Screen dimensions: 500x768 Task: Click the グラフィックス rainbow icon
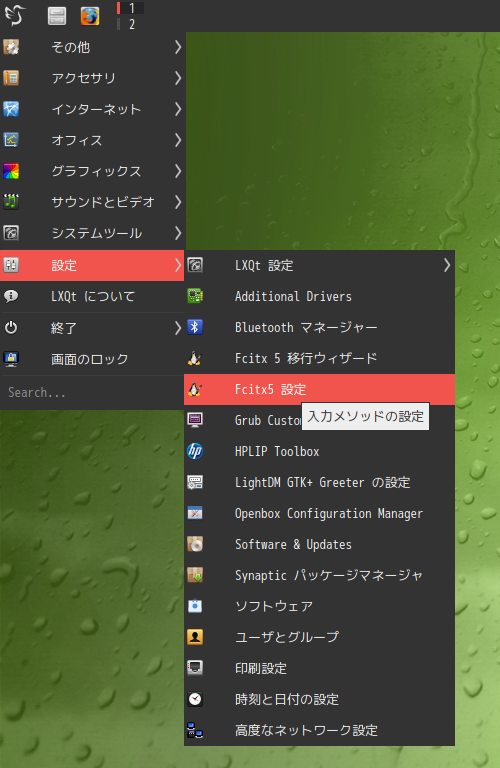(11, 171)
